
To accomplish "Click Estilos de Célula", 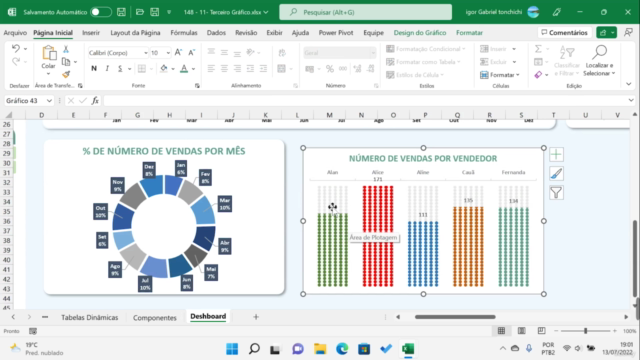I will (x=415, y=75).
